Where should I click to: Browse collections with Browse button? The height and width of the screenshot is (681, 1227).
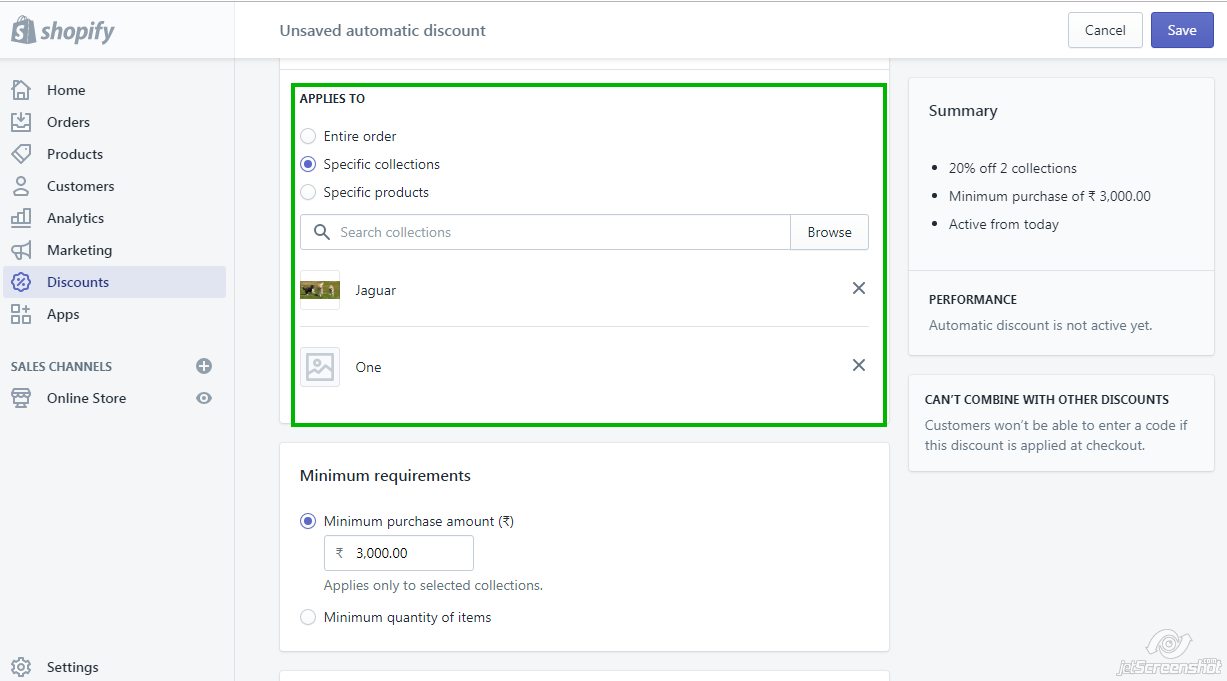point(829,232)
